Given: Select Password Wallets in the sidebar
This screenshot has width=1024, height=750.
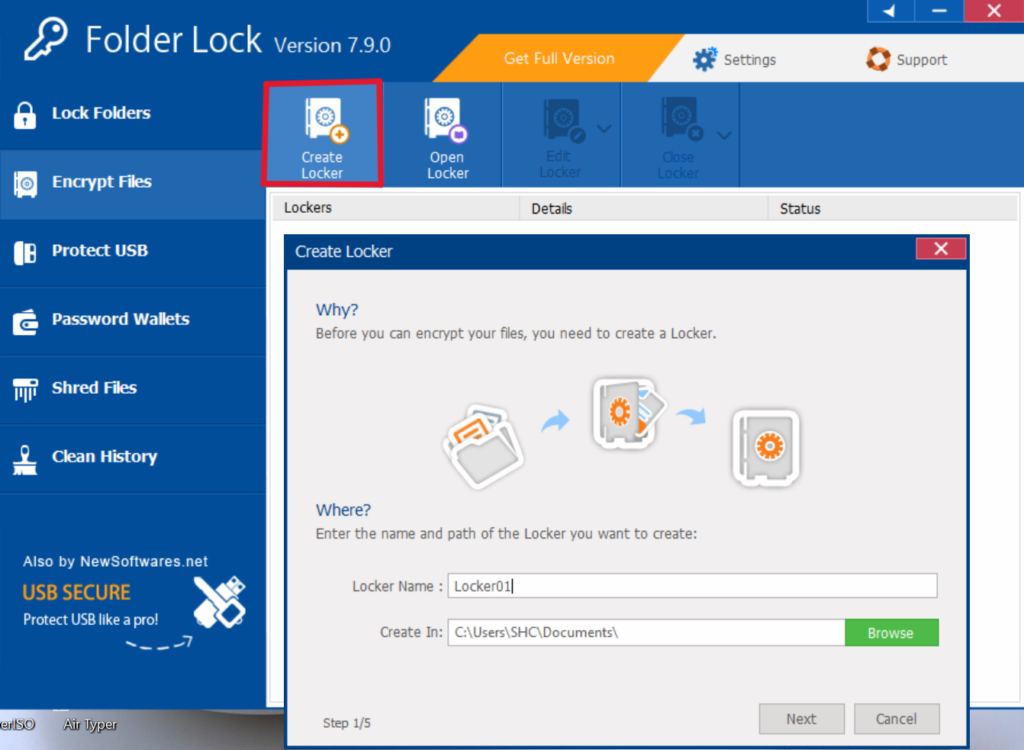Looking at the screenshot, I should pos(27,319).
